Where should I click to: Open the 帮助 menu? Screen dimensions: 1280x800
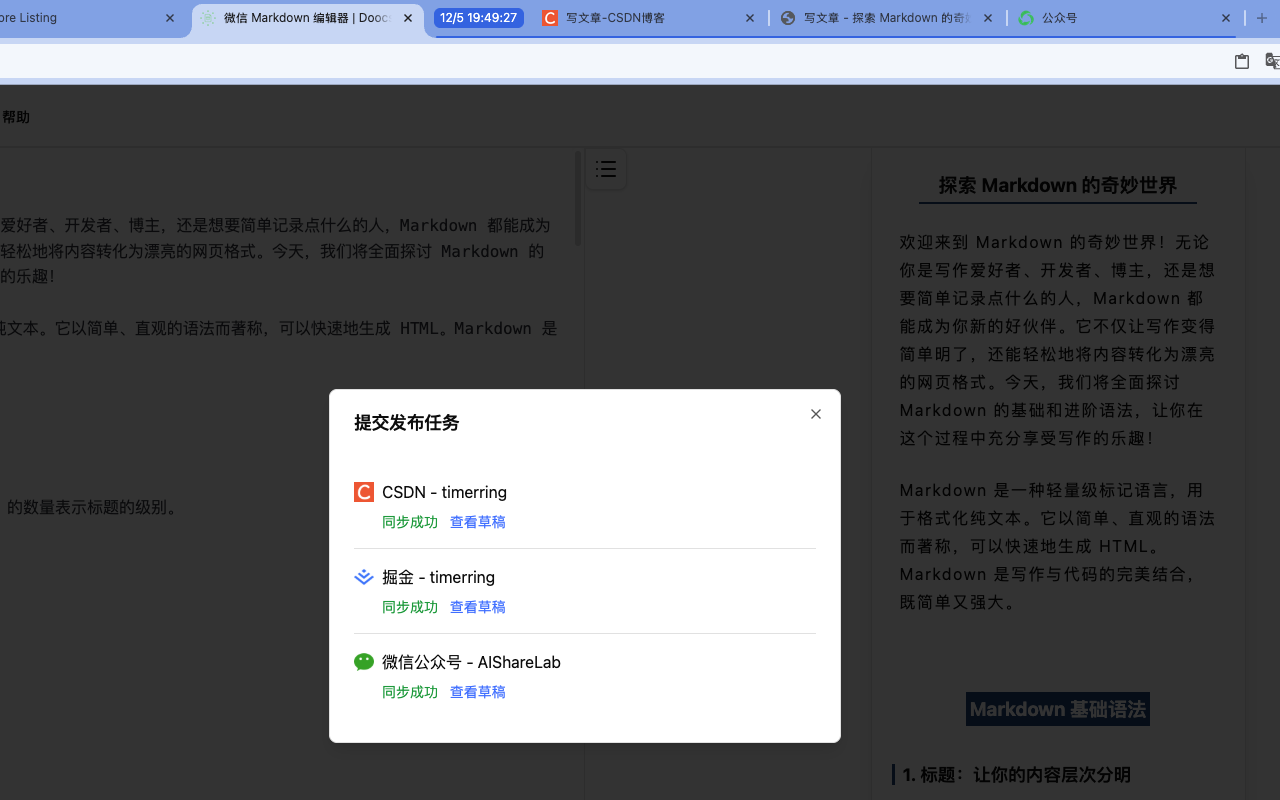[16, 116]
